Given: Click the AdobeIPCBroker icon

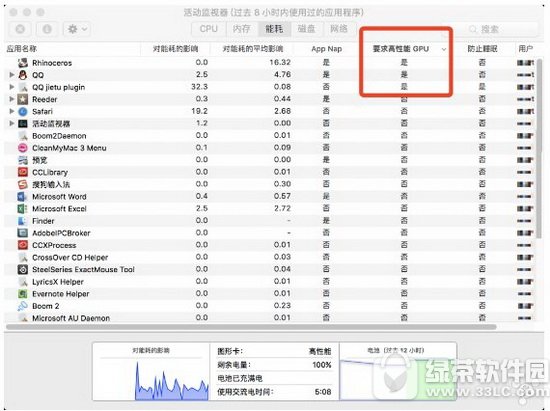Looking at the screenshot, I should pyautogui.click(x=23, y=233).
